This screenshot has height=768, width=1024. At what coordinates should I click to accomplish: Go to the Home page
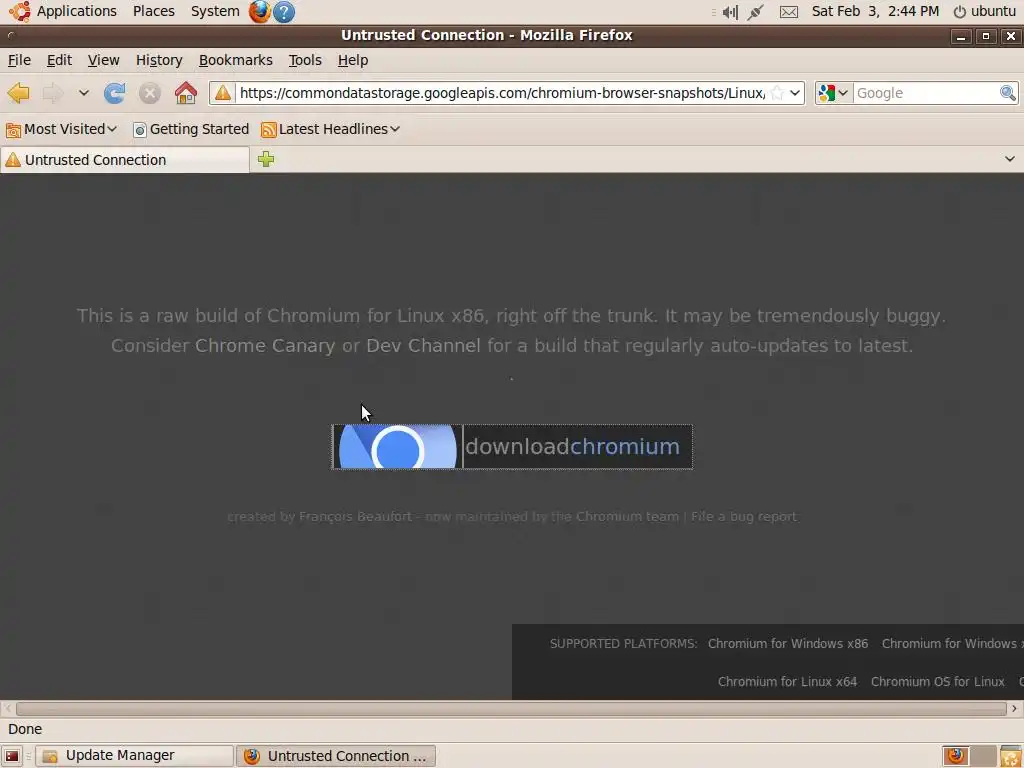185,93
